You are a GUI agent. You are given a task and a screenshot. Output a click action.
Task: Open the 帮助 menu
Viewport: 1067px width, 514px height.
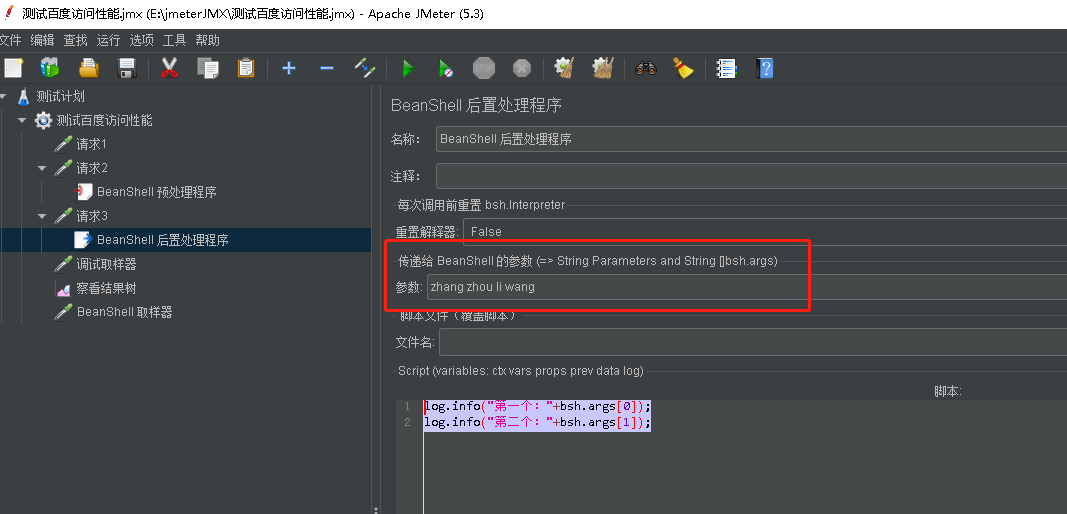click(x=208, y=40)
